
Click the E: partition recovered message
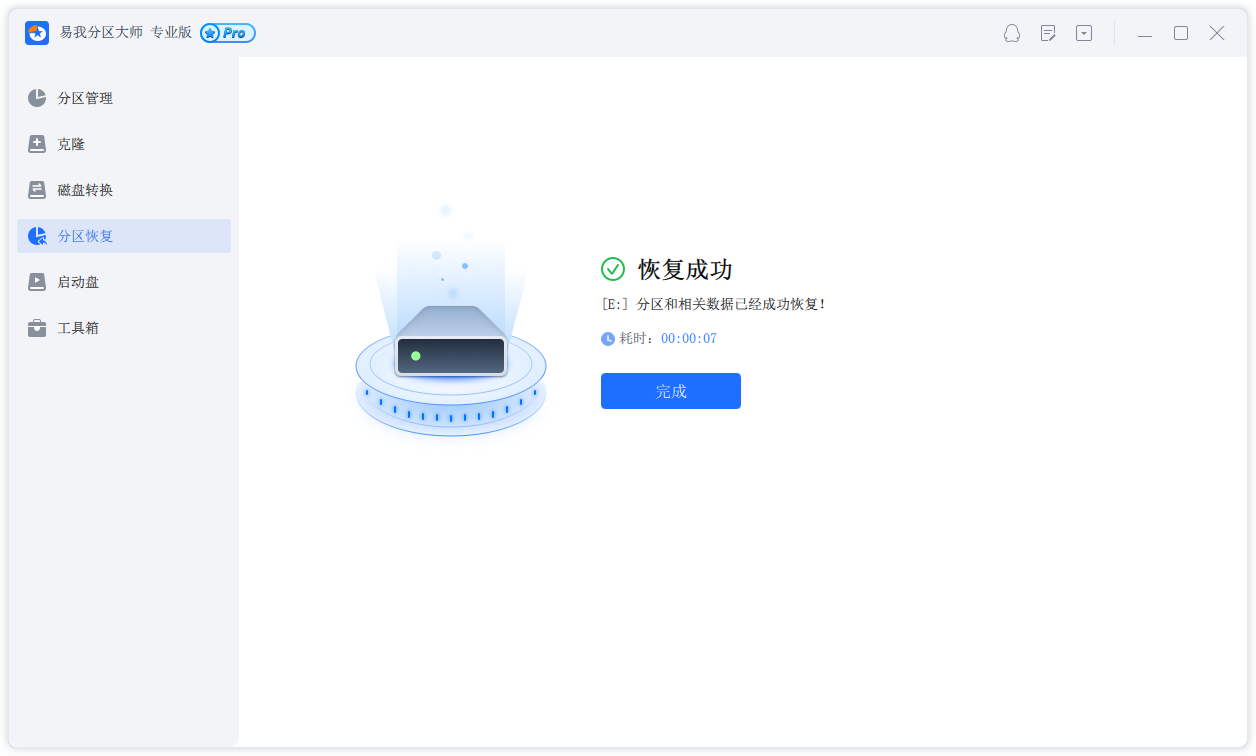[x=714, y=304]
